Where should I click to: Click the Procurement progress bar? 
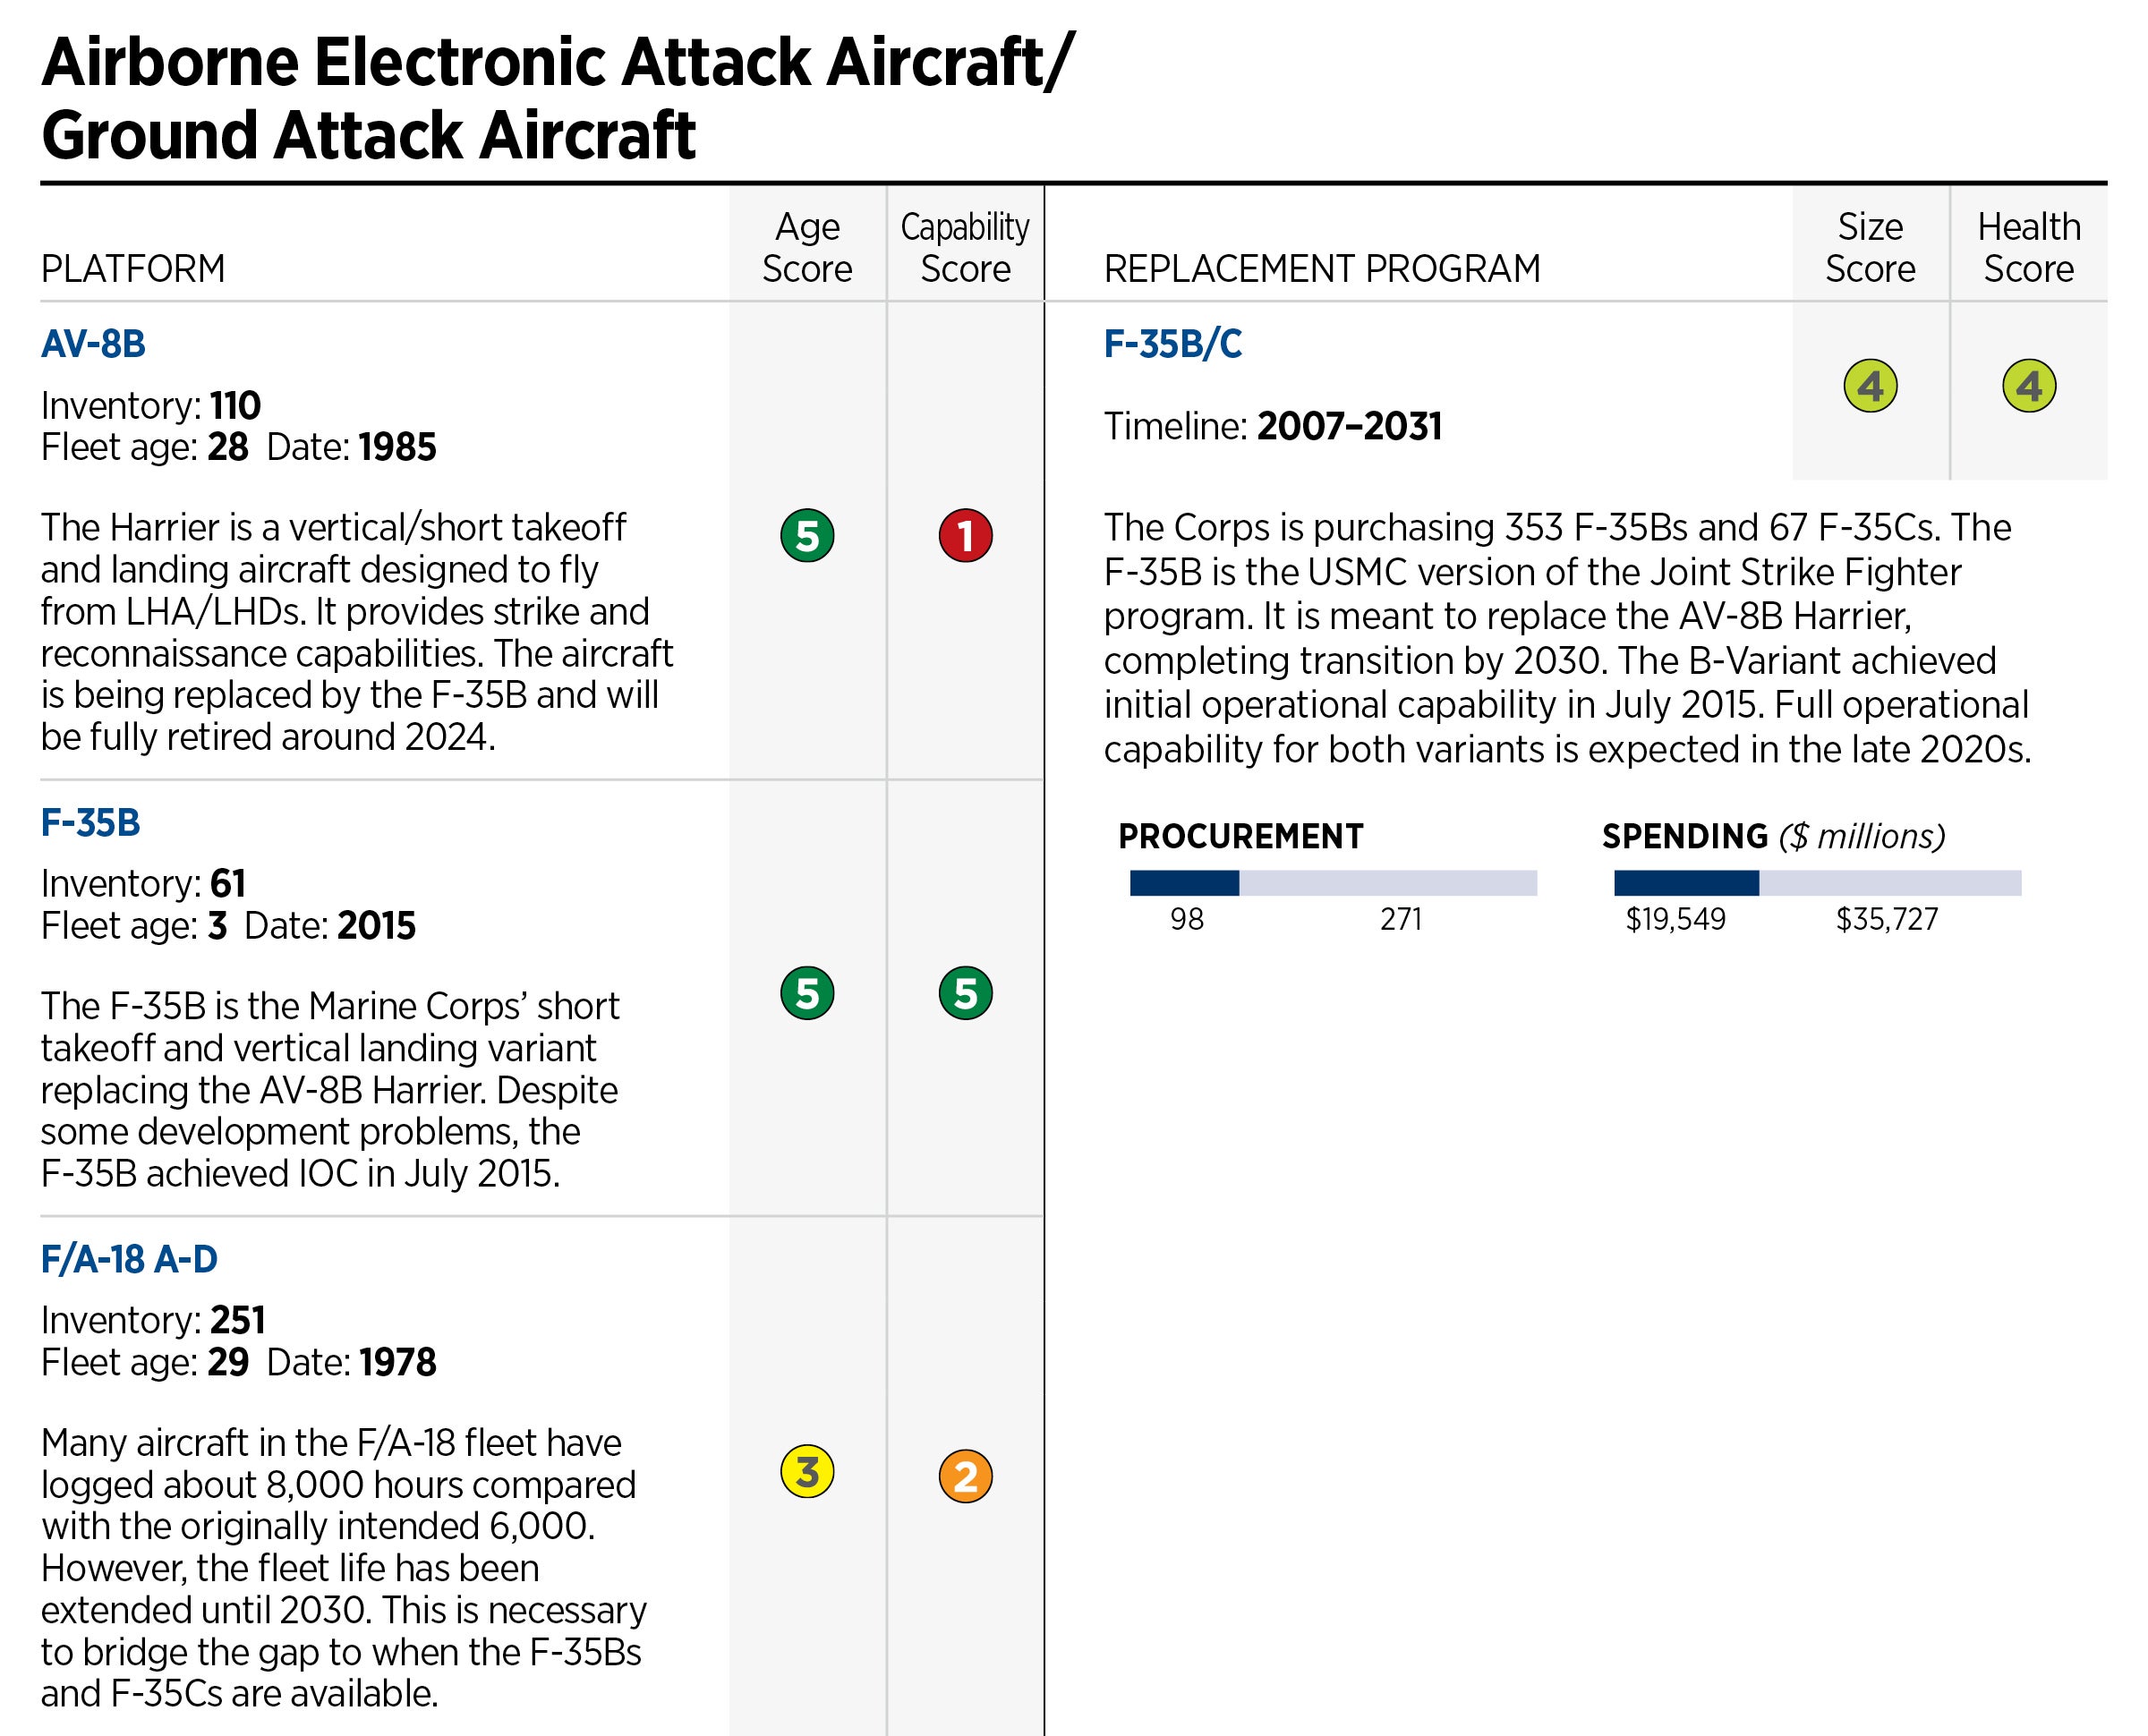(1333, 883)
